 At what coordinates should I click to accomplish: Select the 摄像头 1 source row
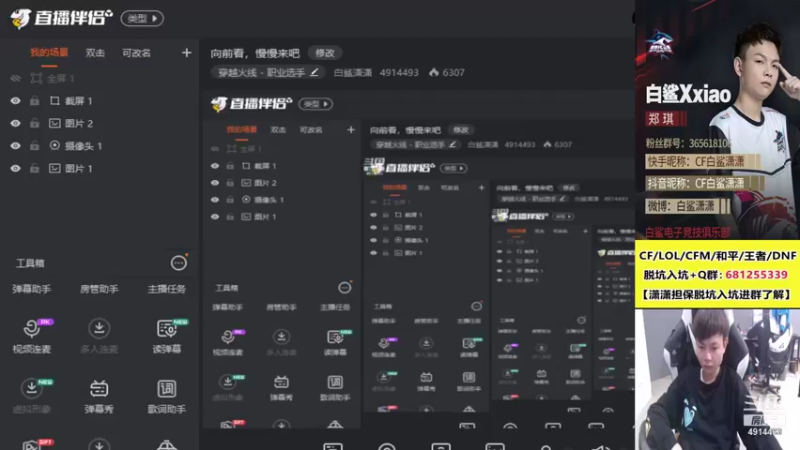[99, 145]
